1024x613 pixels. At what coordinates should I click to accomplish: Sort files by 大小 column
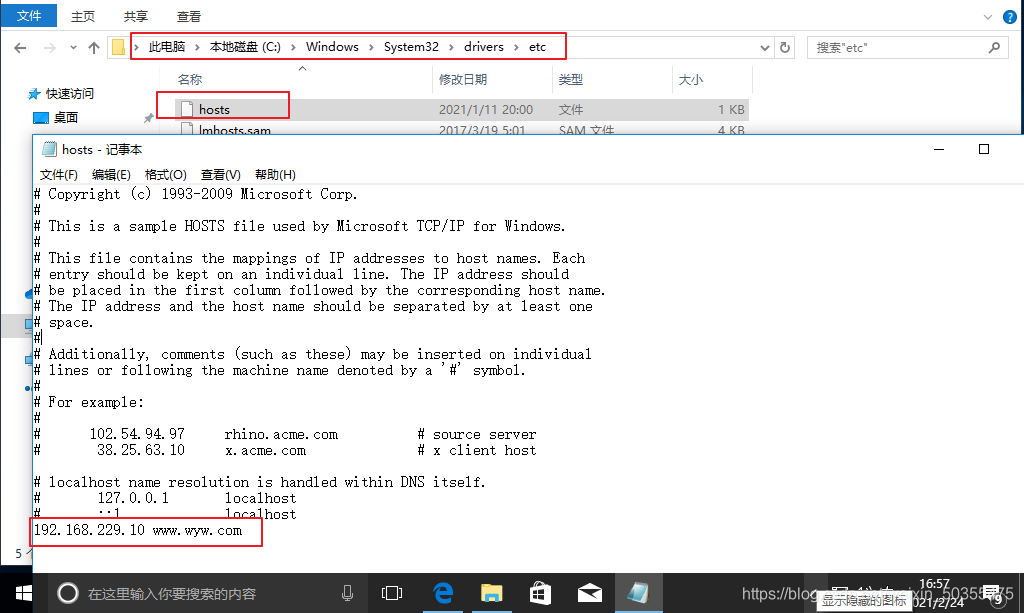click(x=690, y=80)
